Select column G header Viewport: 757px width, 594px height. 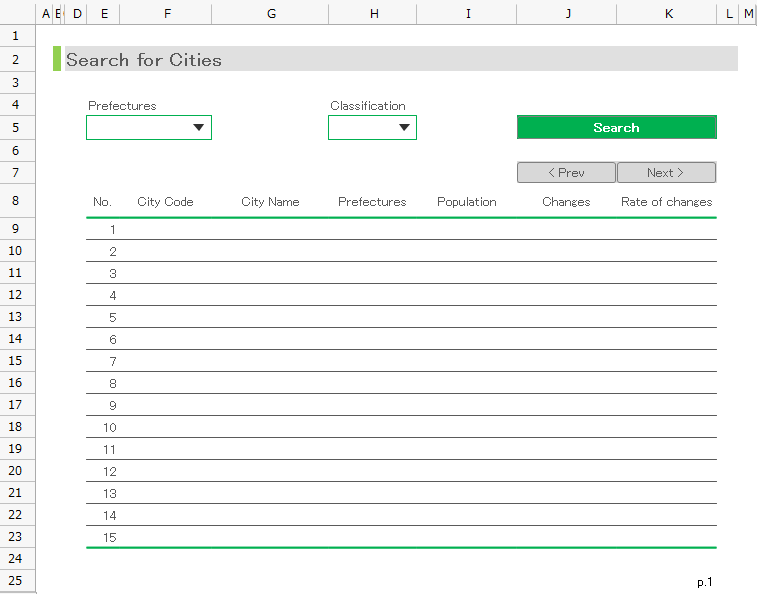point(271,13)
